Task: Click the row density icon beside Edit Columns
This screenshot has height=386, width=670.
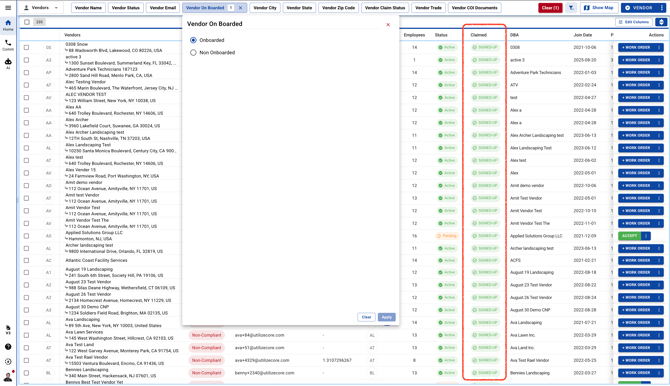Action: point(661,22)
